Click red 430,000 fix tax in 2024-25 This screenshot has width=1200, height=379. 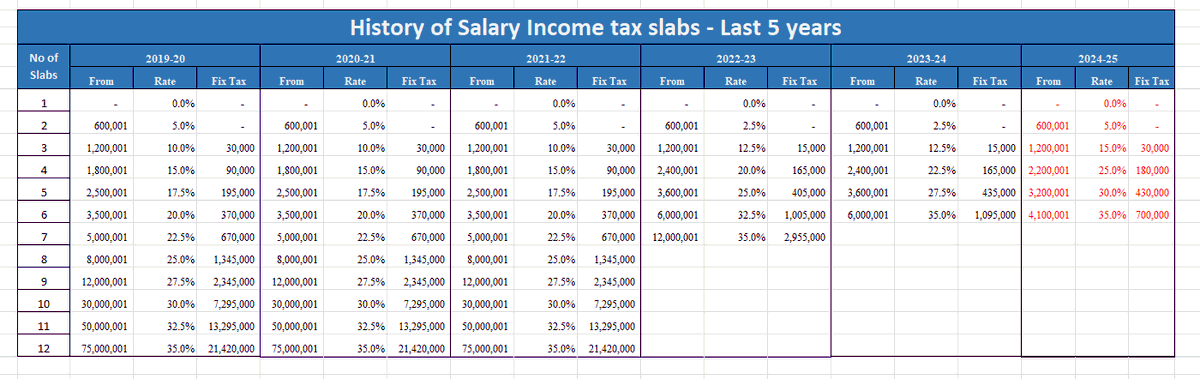[1152, 193]
